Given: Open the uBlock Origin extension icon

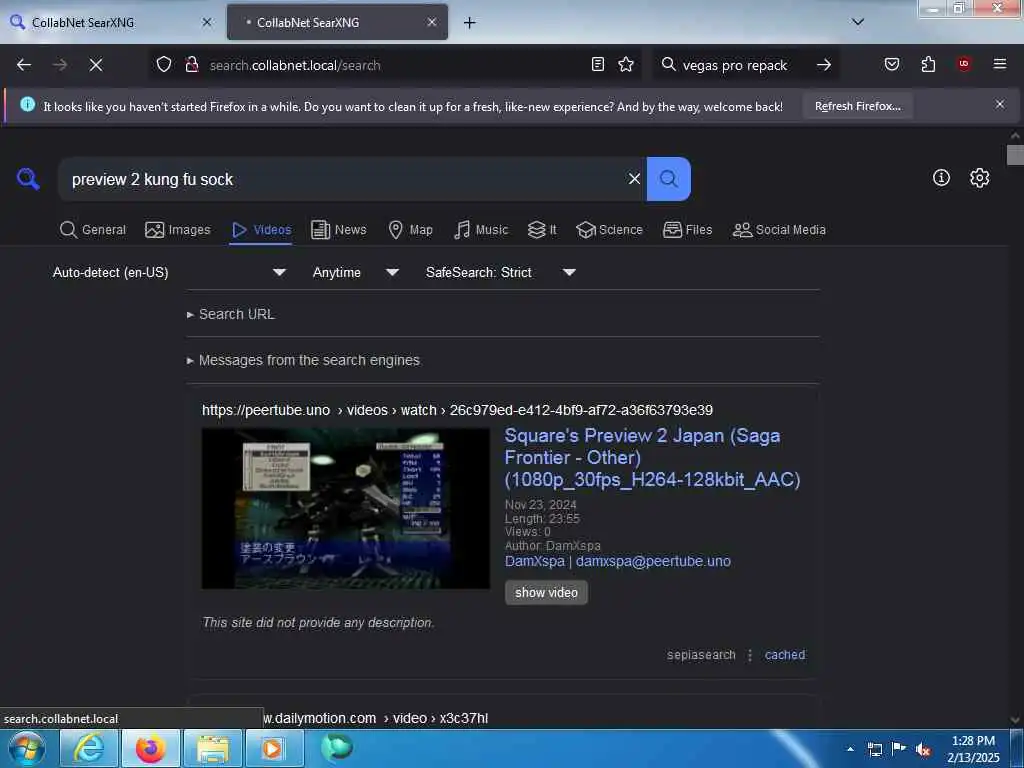Looking at the screenshot, I should coord(964,64).
